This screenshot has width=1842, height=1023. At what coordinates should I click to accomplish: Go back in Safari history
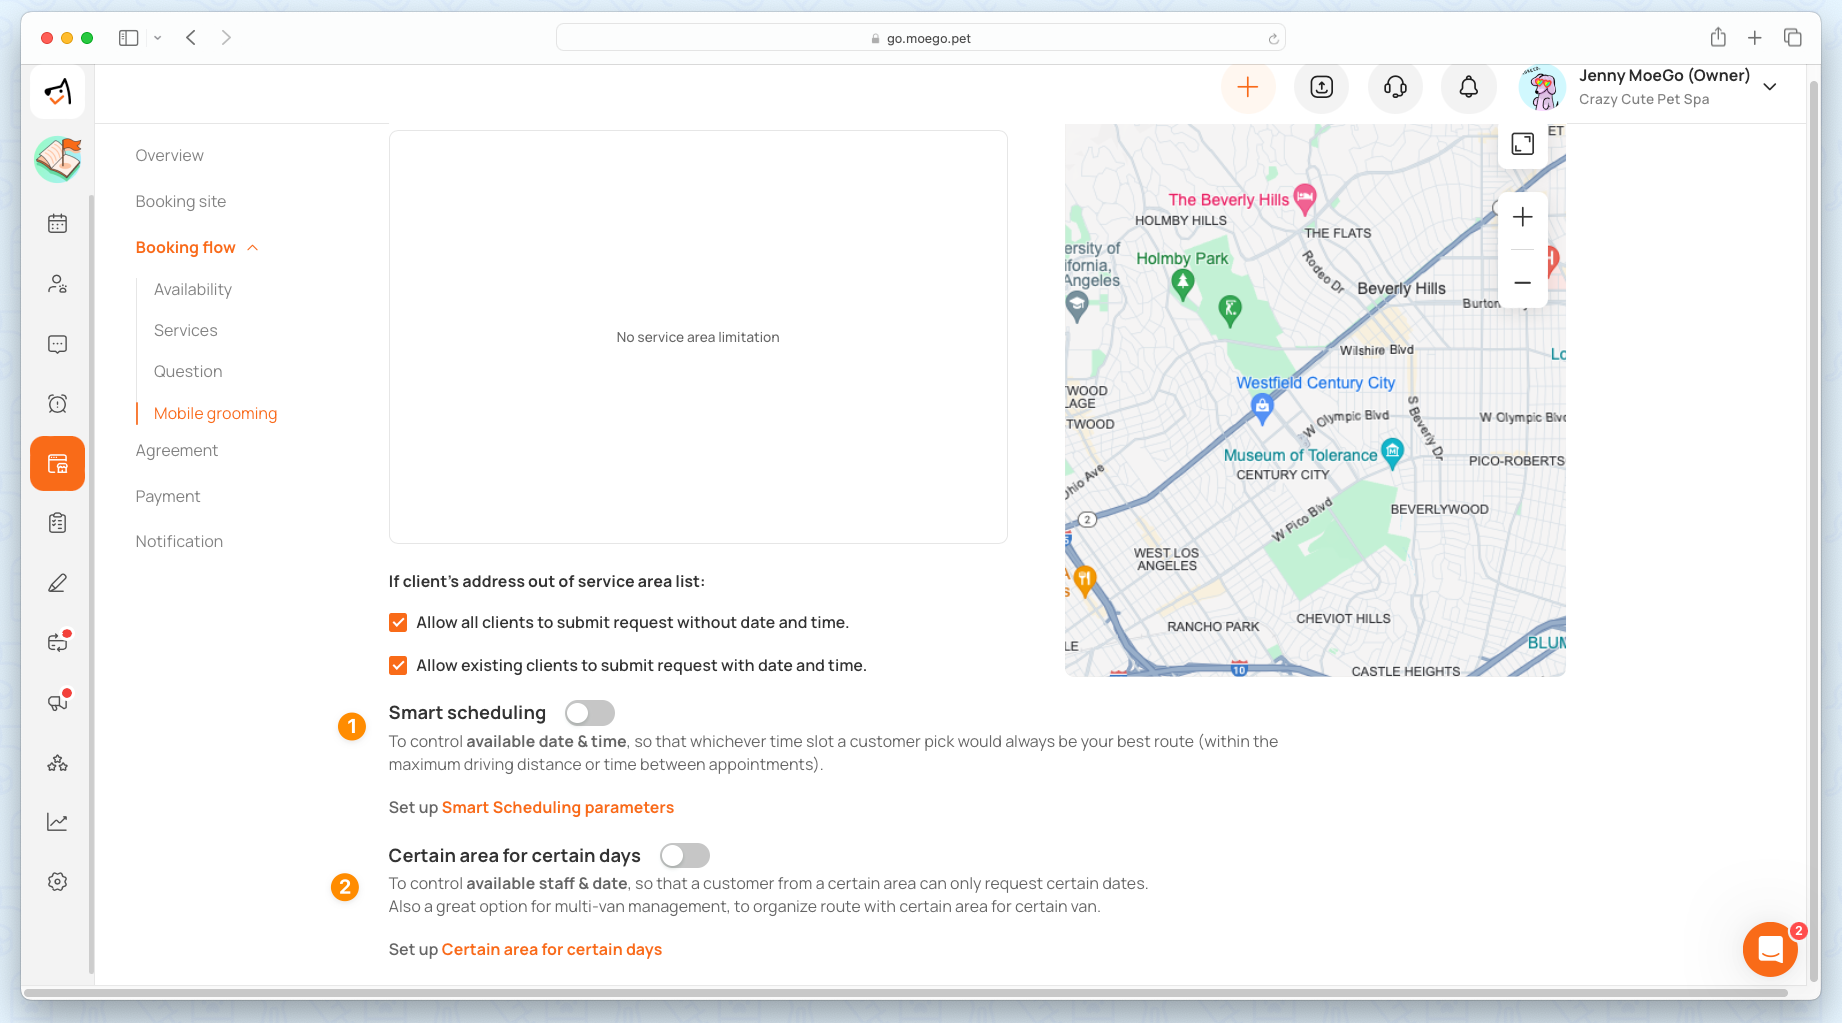191,38
